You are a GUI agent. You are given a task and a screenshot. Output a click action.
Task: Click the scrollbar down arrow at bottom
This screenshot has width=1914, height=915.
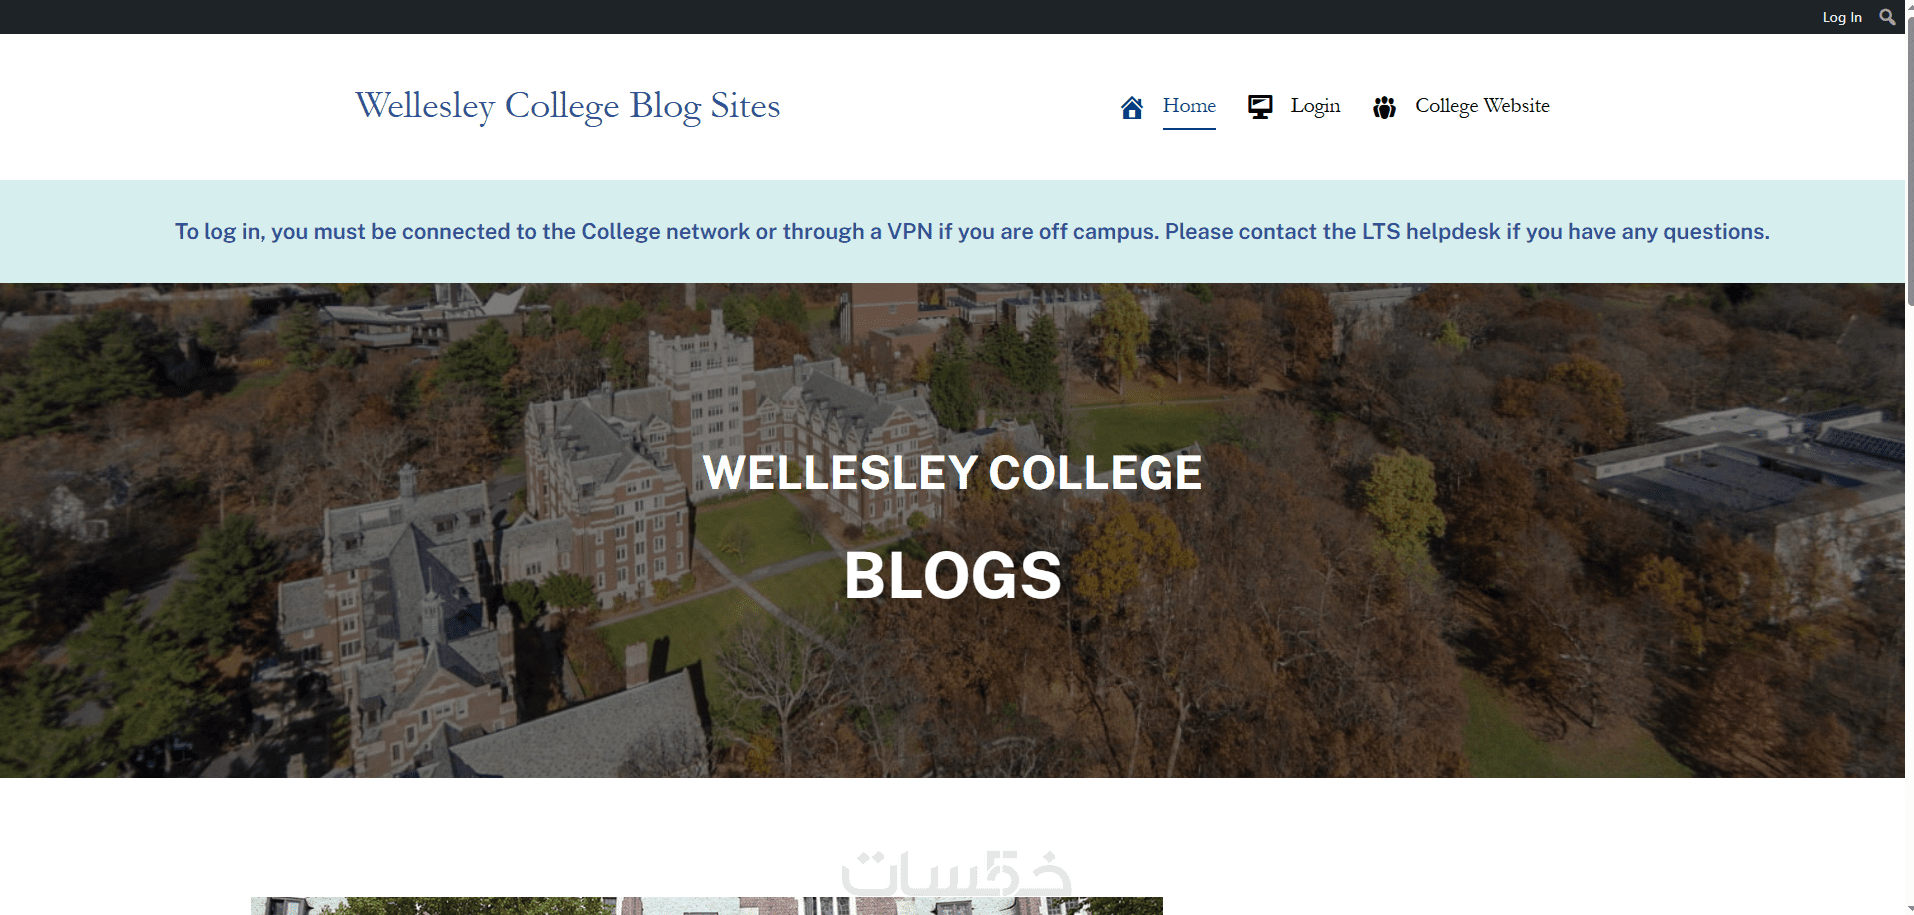[x=1909, y=909]
